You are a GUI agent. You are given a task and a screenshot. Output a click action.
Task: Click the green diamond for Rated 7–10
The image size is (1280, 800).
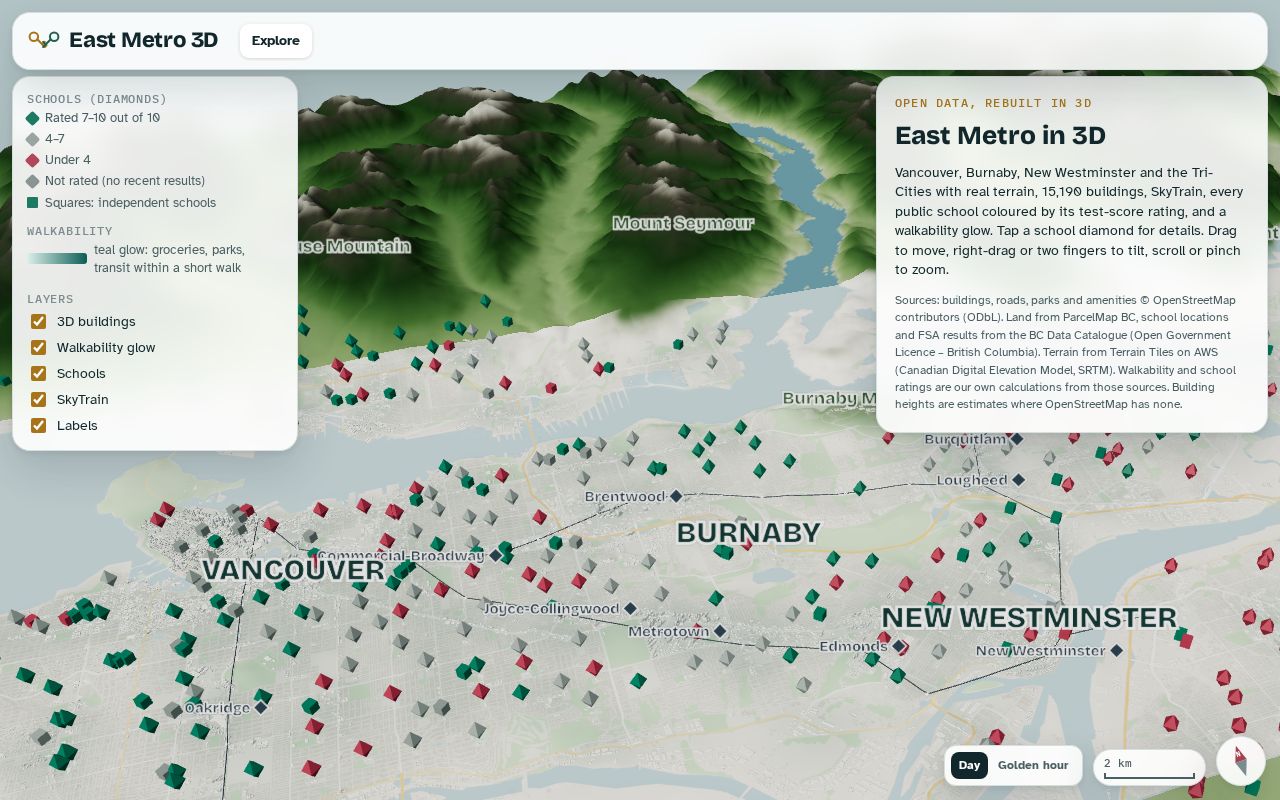point(33,118)
